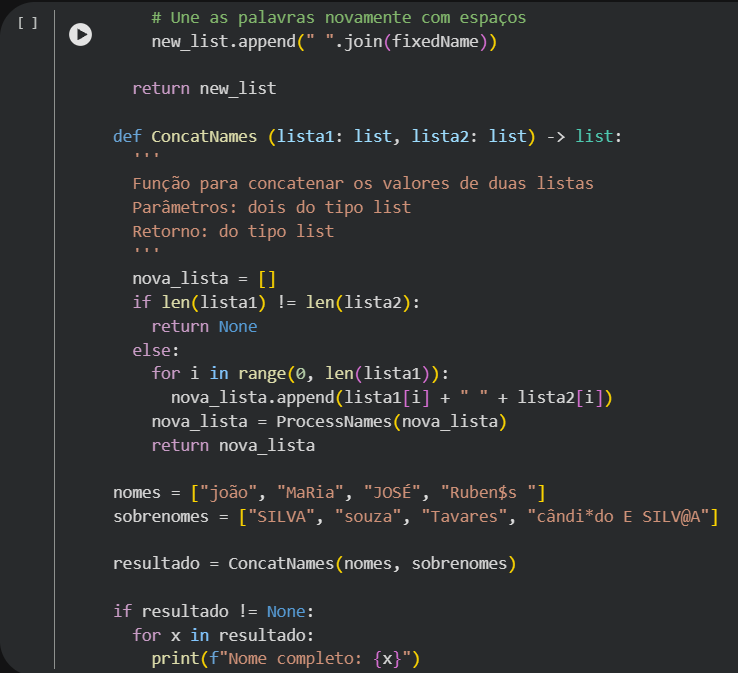The image size is (738, 673).
Task: Click the print 'Nome completo: {x}' line
Action: pyautogui.click(x=286, y=659)
